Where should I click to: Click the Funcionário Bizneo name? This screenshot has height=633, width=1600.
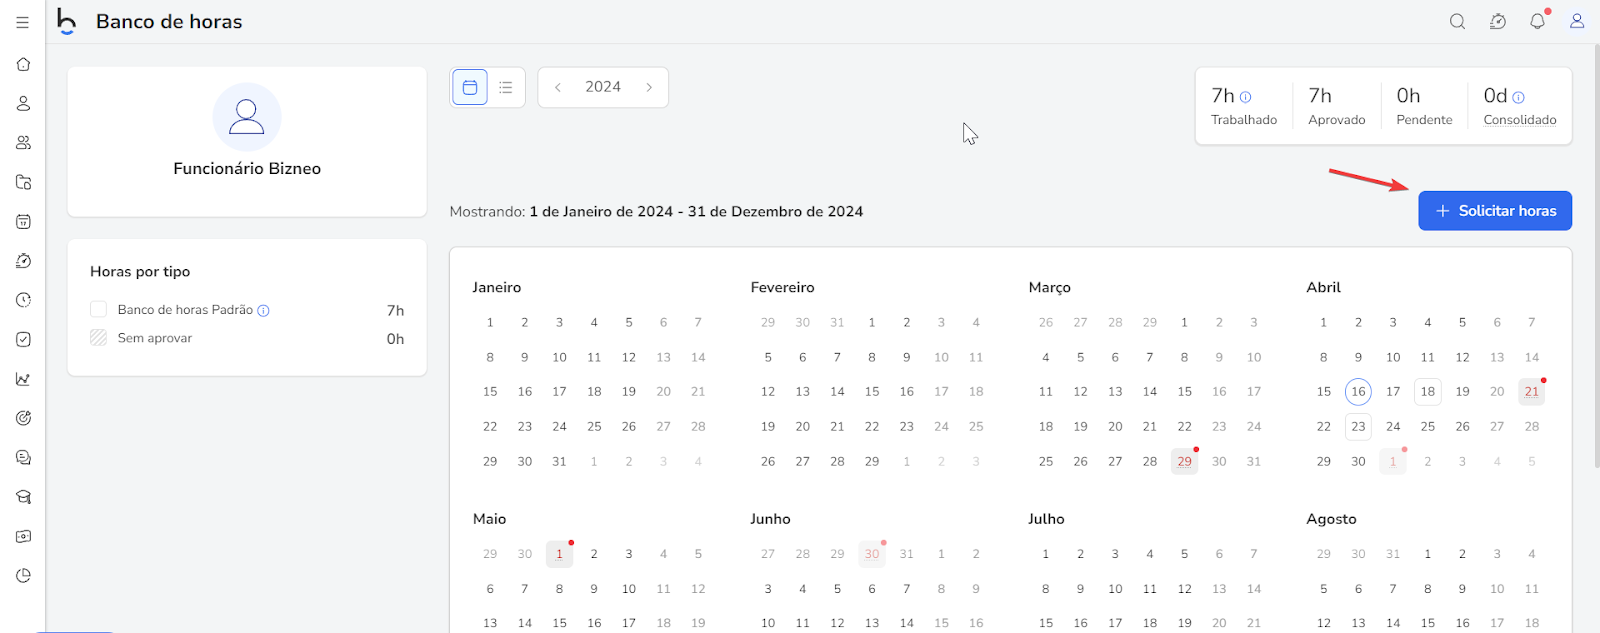tap(247, 169)
